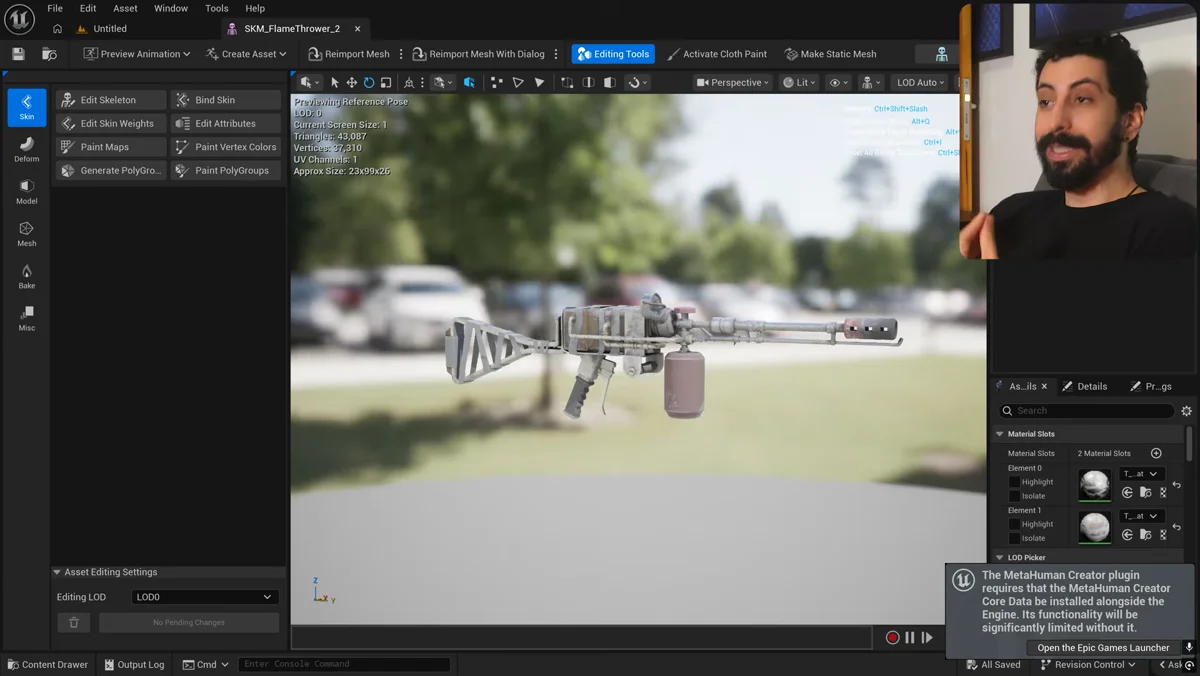
Task: Use selected asset arrow for Element 1
Action: 1128,534
